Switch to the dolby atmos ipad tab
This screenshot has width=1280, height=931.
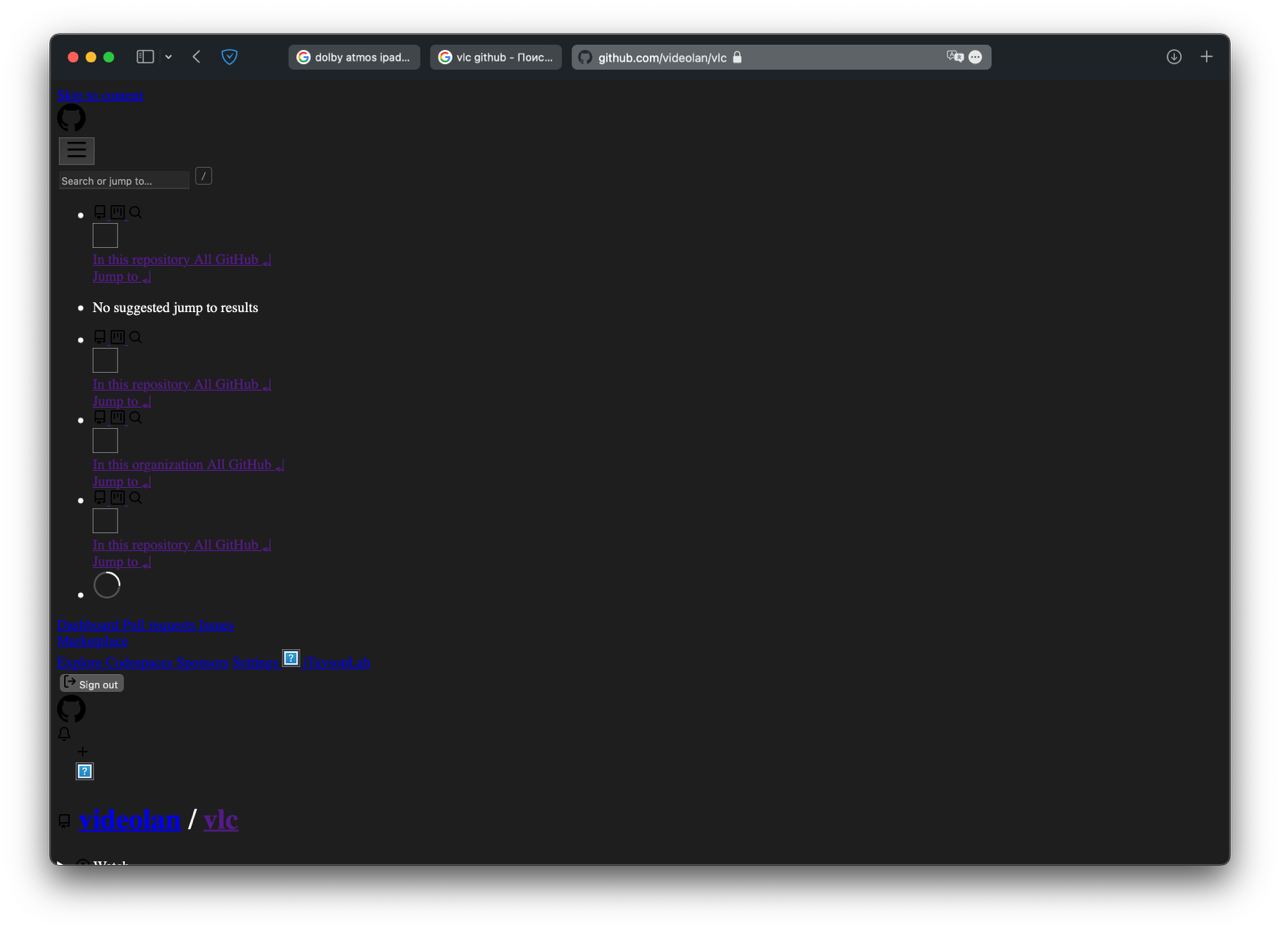(354, 57)
